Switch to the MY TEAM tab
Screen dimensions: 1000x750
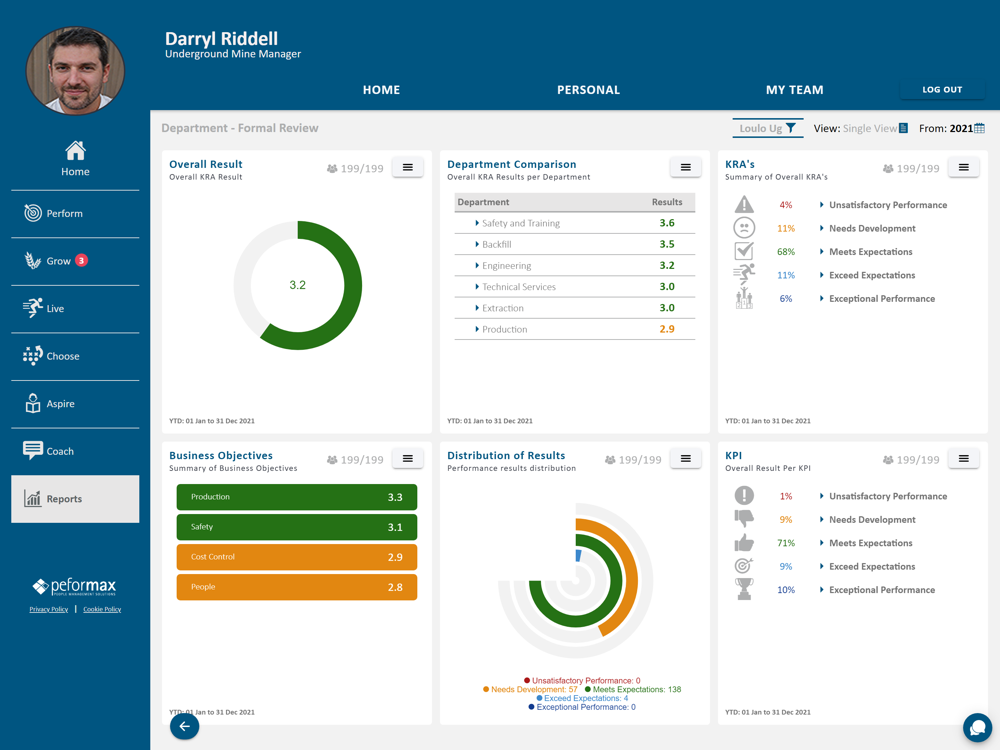coord(794,90)
